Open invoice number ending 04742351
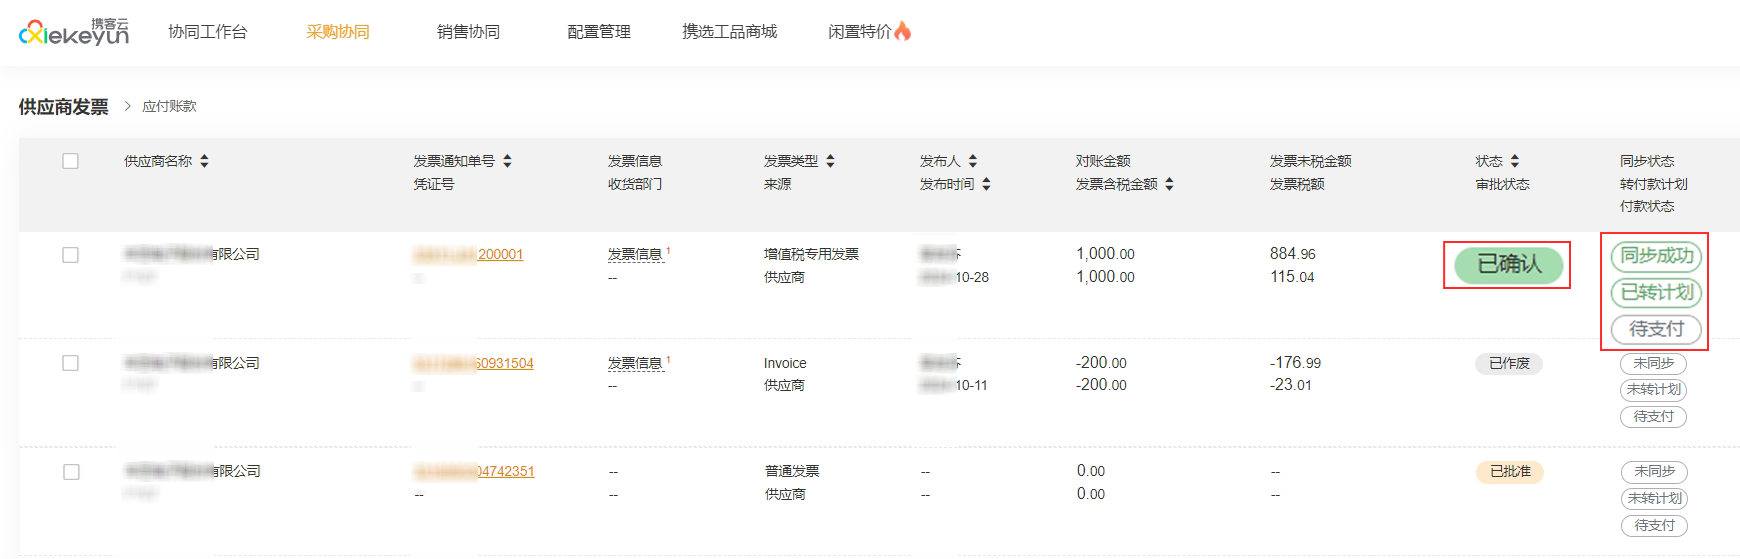 click(474, 472)
